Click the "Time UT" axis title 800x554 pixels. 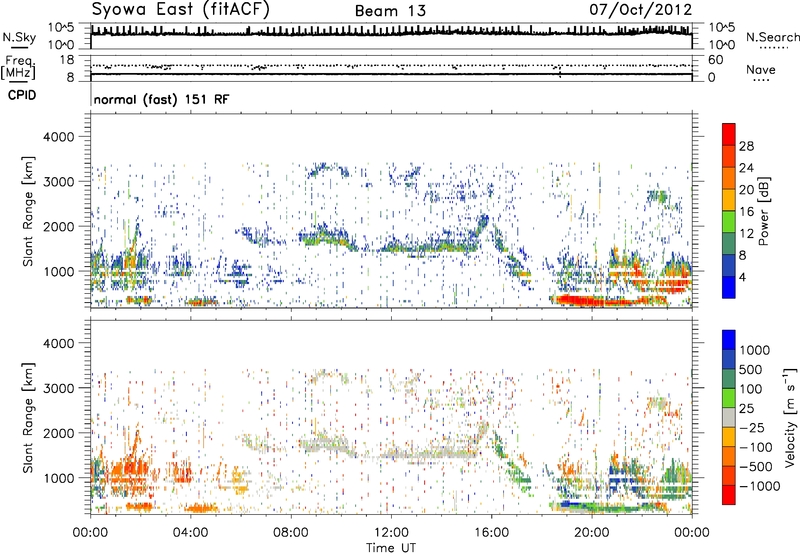point(391,548)
